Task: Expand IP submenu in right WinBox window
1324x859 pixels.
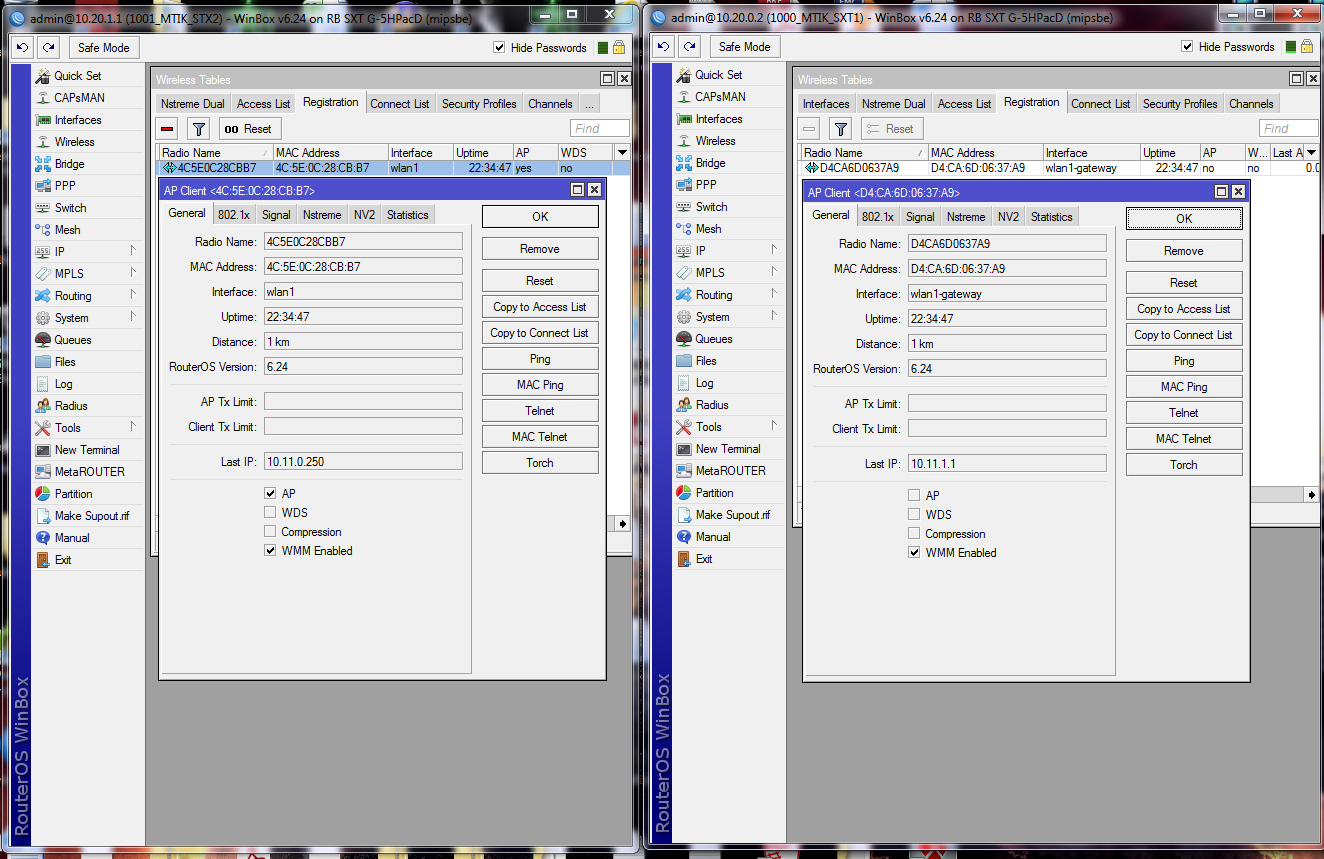Action: tap(774, 251)
